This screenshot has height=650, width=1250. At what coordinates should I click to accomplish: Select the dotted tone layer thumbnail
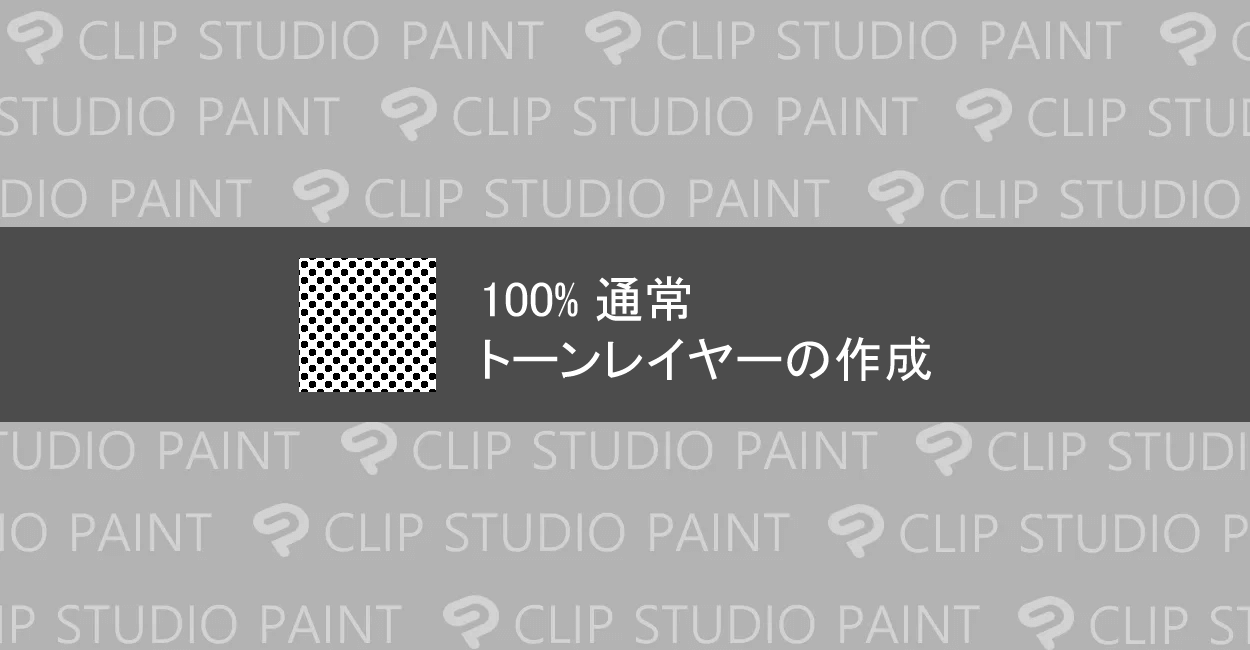click(x=368, y=325)
